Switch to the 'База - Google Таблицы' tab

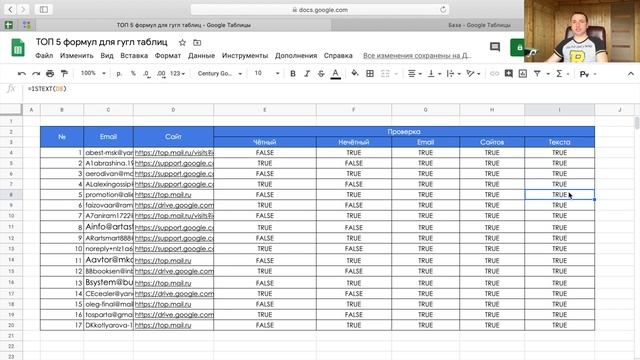point(479,25)
